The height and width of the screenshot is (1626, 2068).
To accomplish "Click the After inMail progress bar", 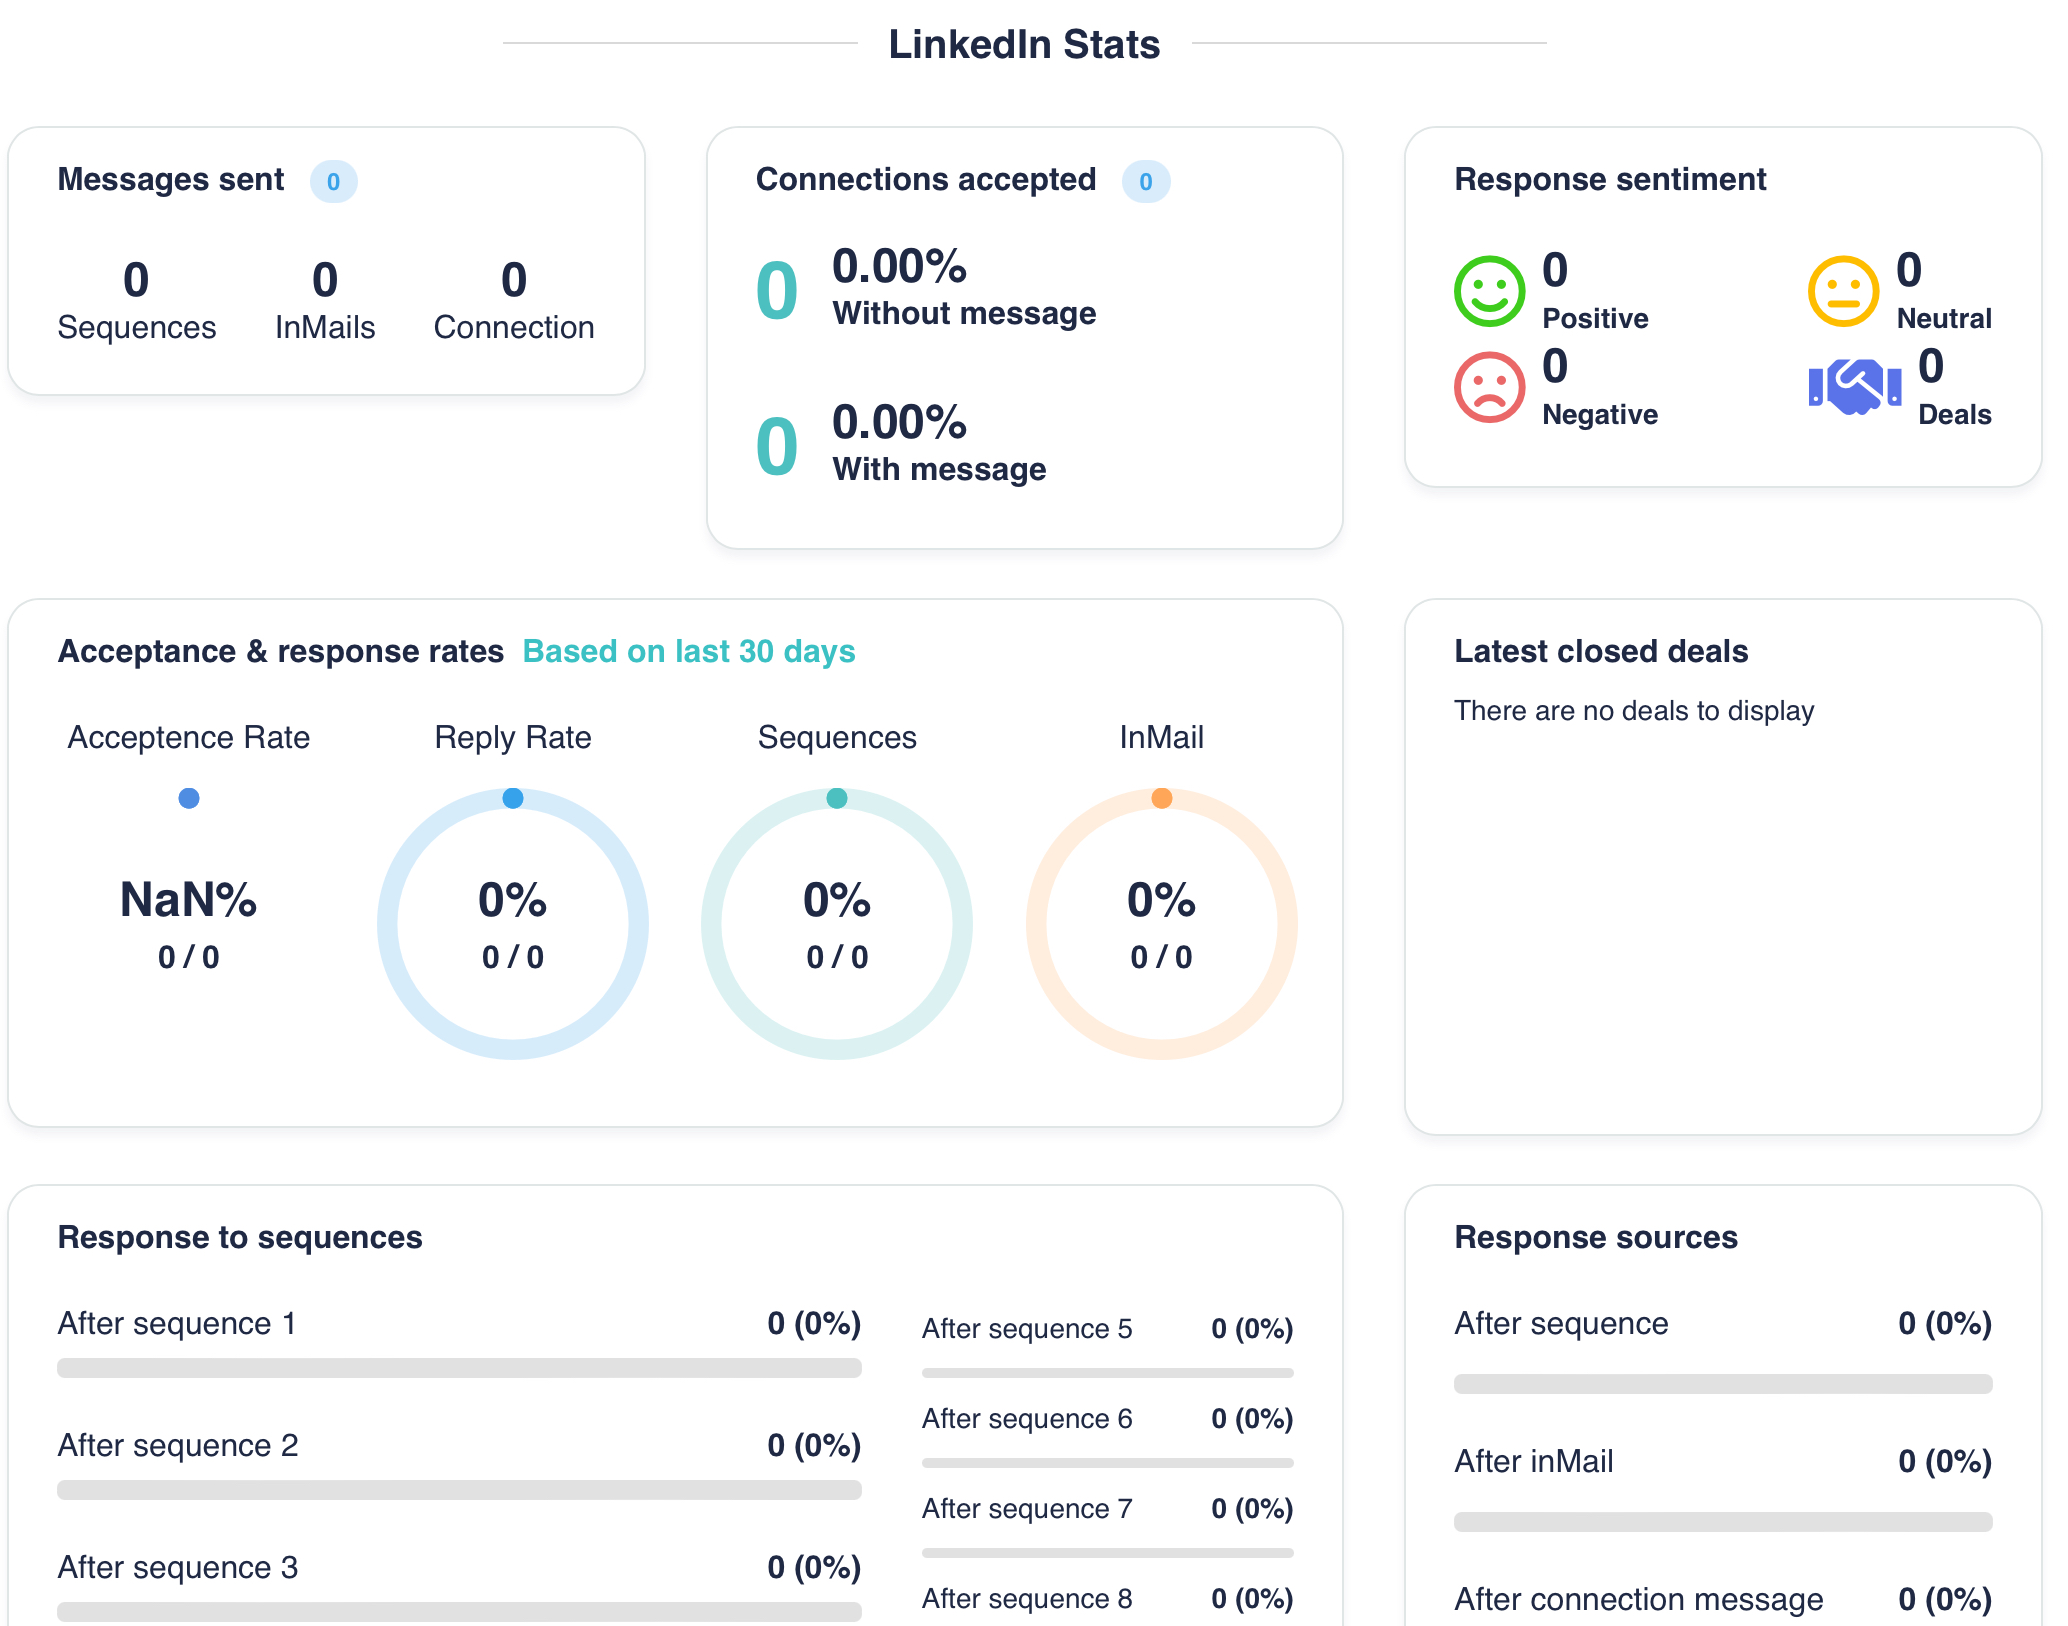I will click(1722, 1522).
